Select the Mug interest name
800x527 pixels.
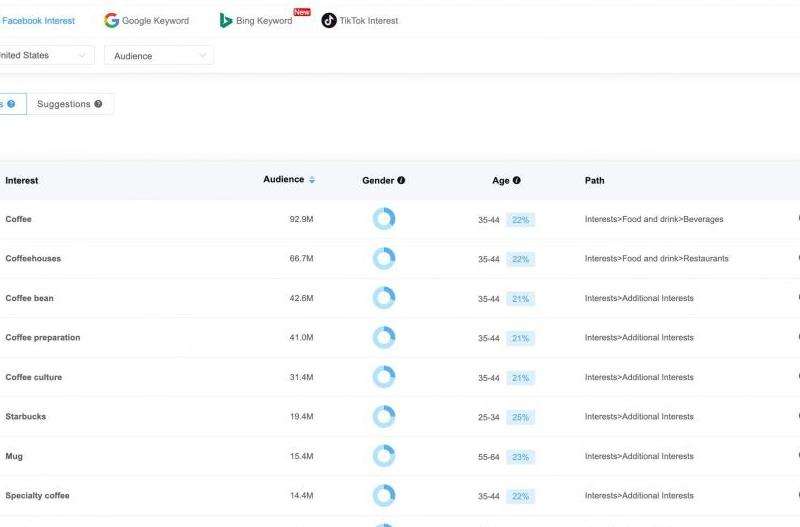pyautogui.click(x=14, y=456)
